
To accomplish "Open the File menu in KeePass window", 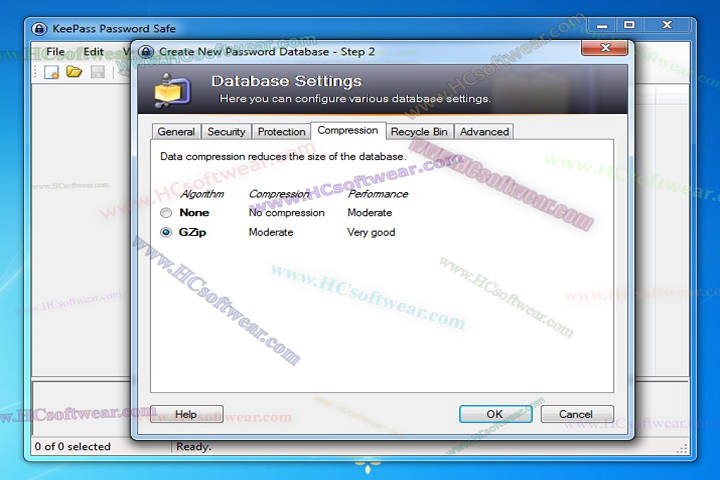I will [x=55, y=52].
